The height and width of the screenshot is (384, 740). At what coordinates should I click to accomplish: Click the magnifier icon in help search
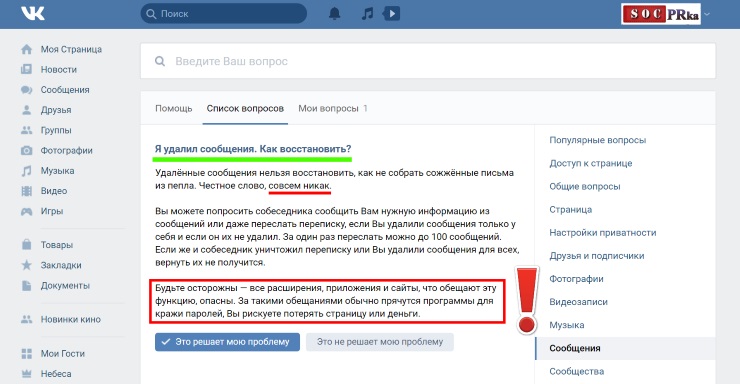[x=160, y=61]
